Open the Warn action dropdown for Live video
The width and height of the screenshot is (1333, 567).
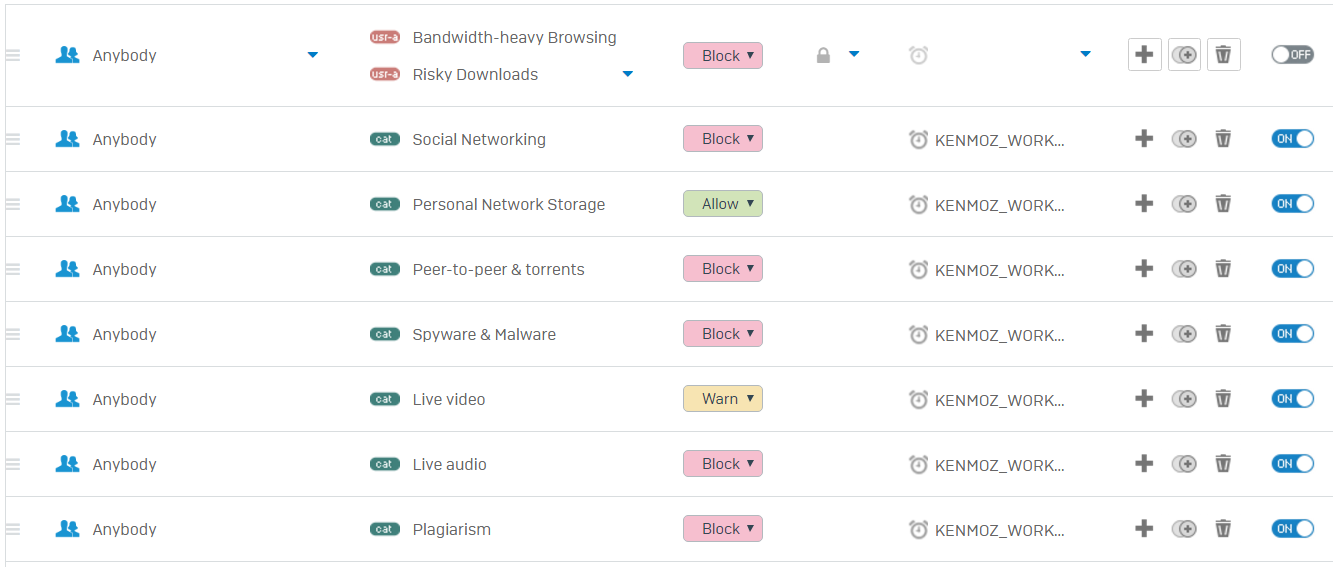click(722, 399)
